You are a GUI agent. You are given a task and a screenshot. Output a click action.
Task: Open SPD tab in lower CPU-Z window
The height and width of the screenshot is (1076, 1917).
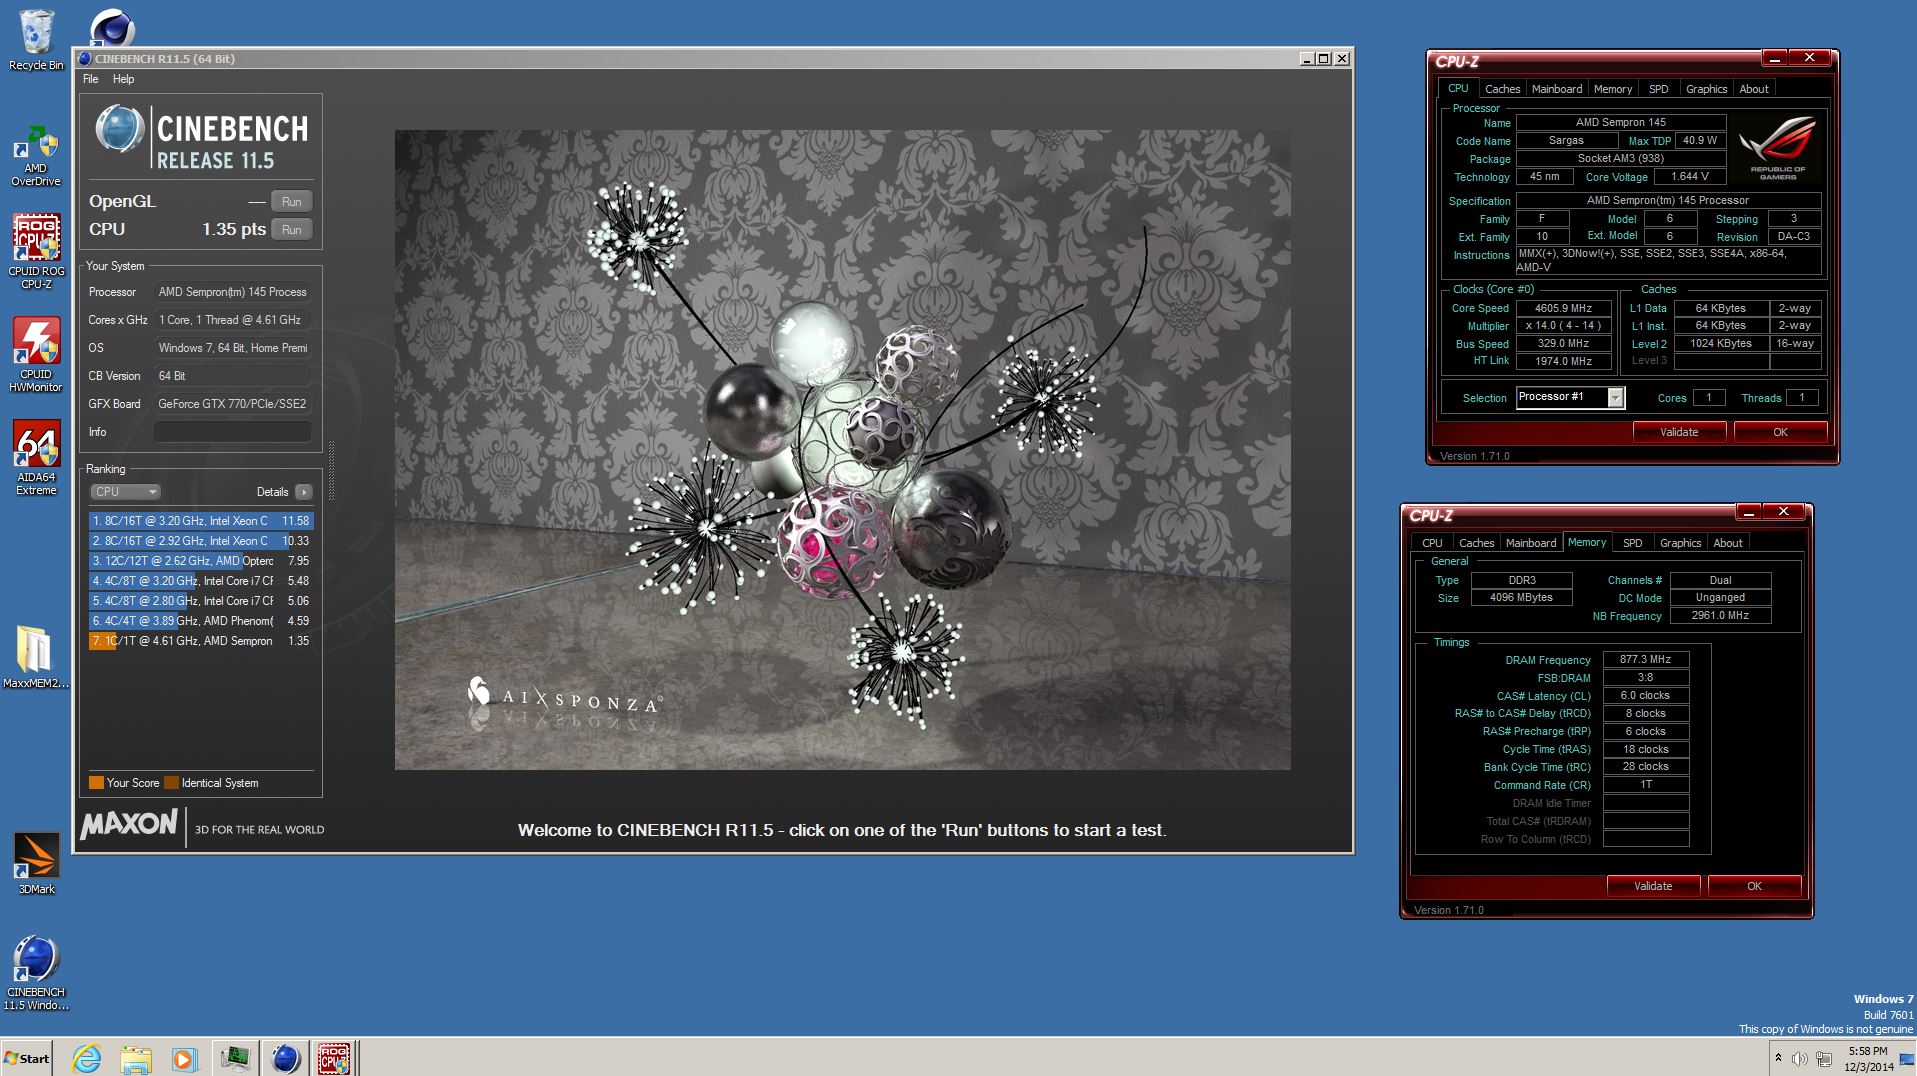click(1633, 543)
